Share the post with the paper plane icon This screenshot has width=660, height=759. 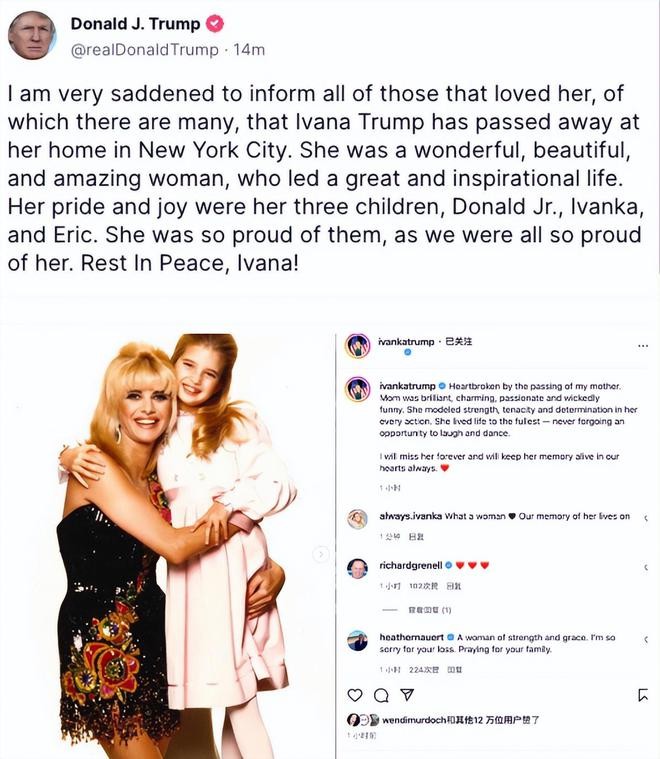407,695
